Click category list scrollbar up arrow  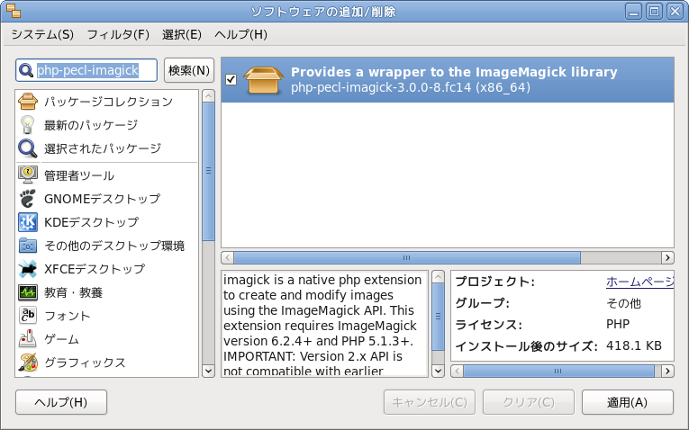pyautogui.click(x=208, y=96)
